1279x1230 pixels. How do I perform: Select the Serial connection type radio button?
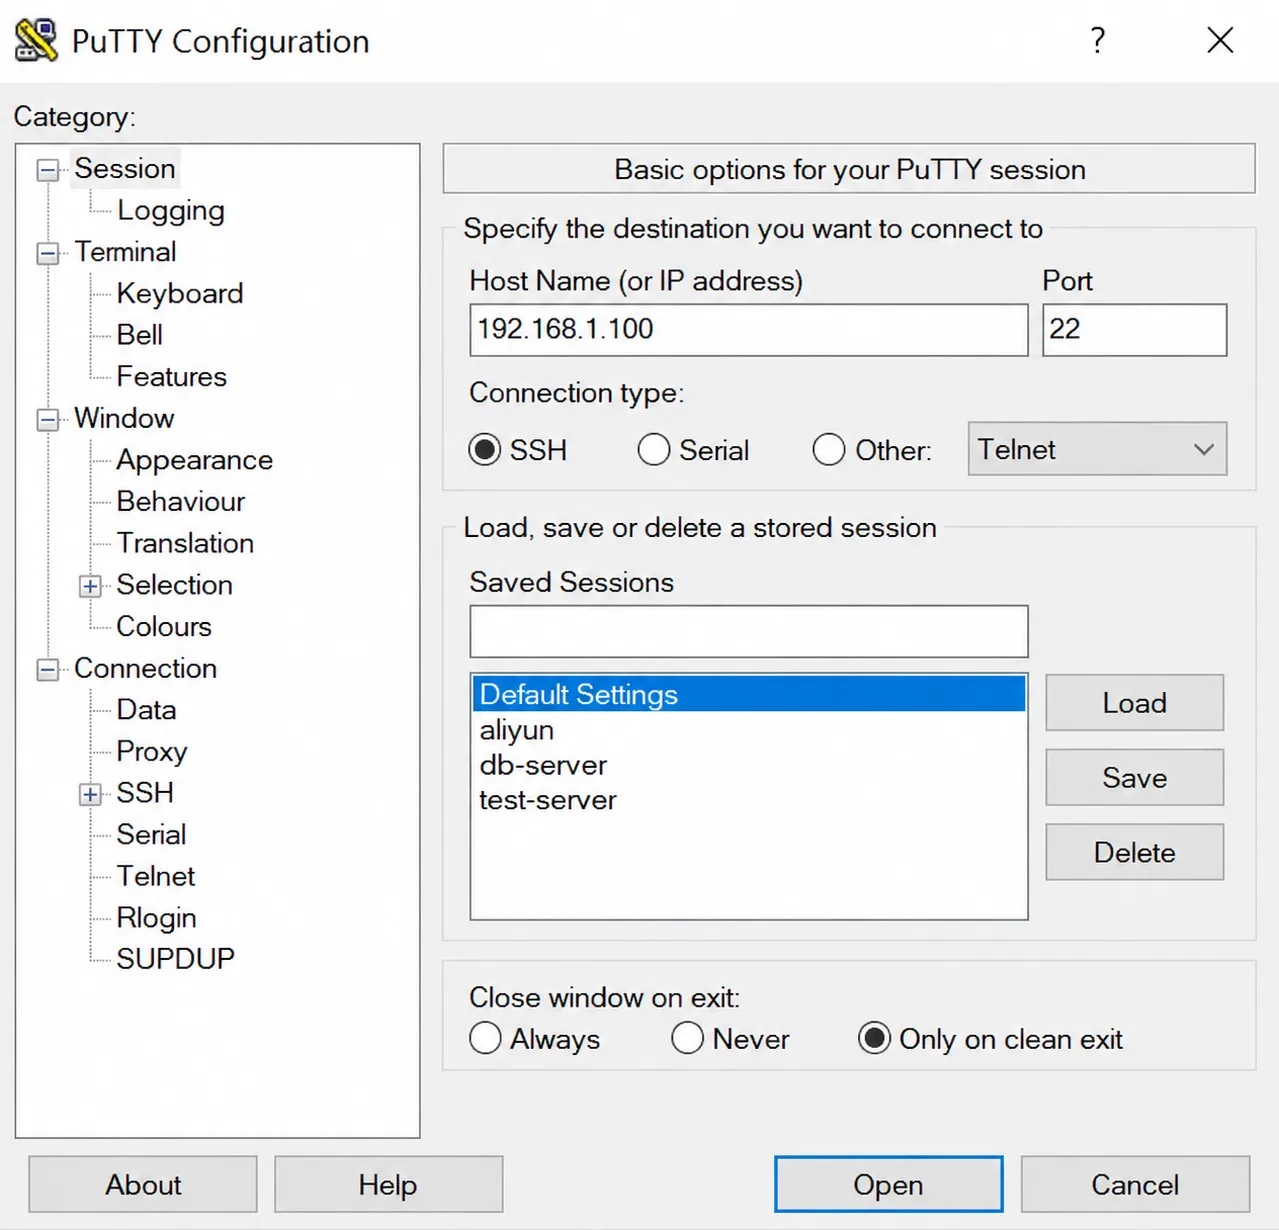coord(654,450)
